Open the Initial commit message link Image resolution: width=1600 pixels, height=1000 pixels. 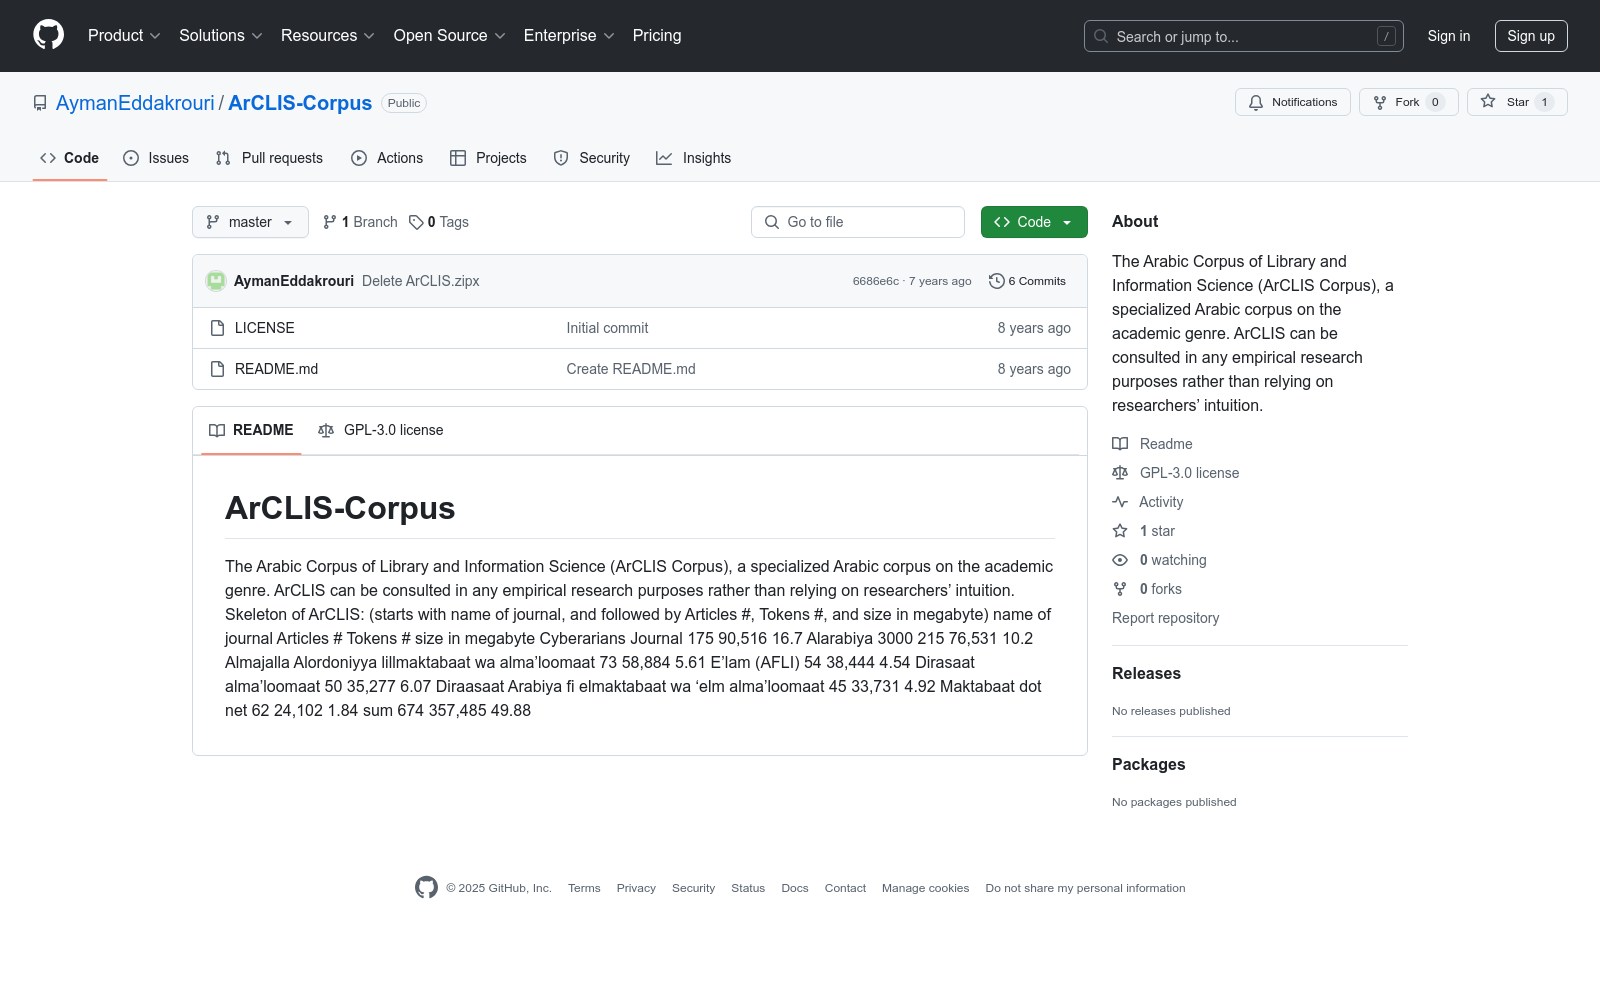coord(607,328)
